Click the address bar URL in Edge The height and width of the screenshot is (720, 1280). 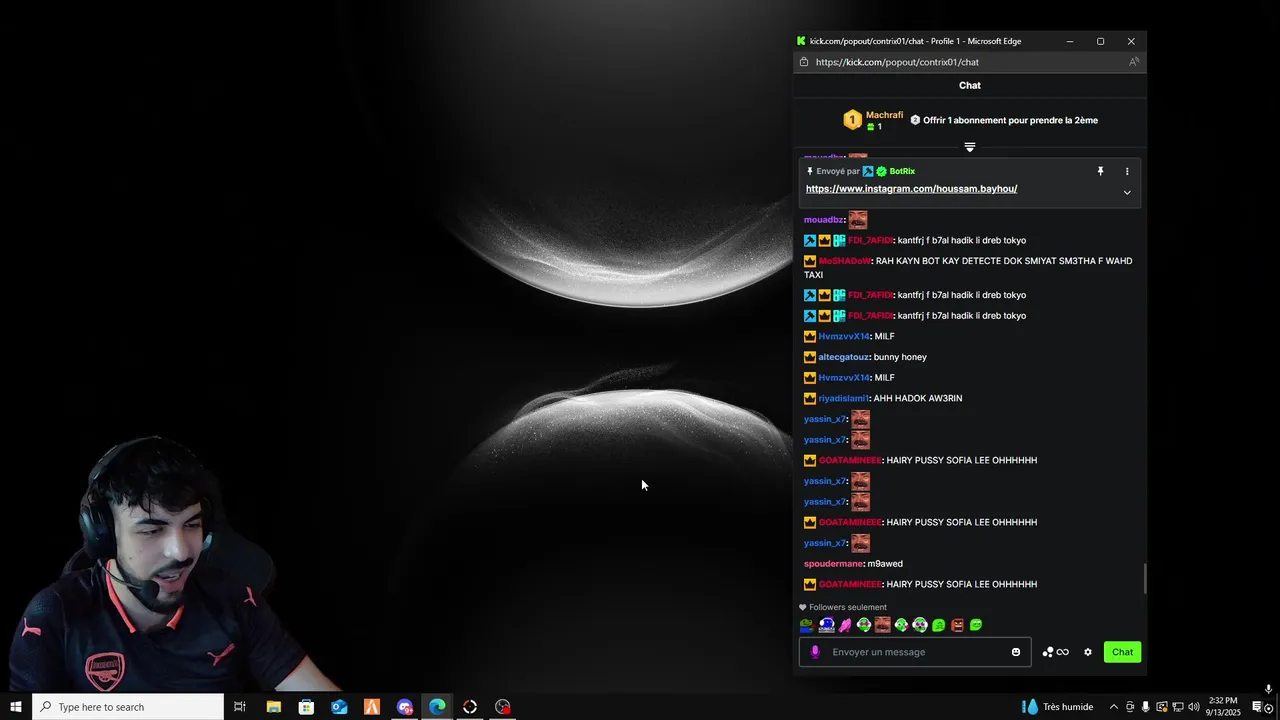pyautogui.click(x=897, y=62)
